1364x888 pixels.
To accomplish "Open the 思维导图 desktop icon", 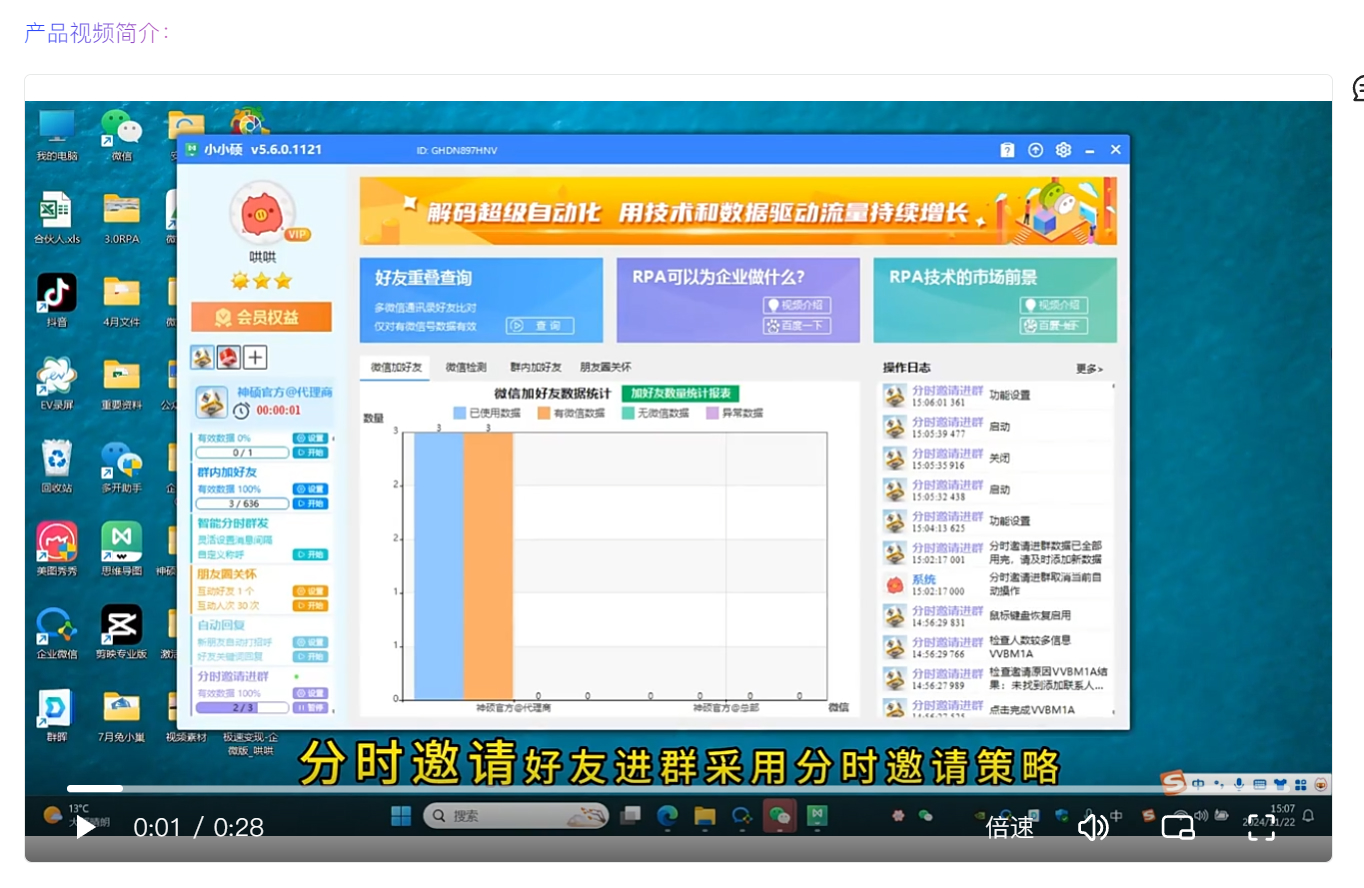I will (121, 549).
